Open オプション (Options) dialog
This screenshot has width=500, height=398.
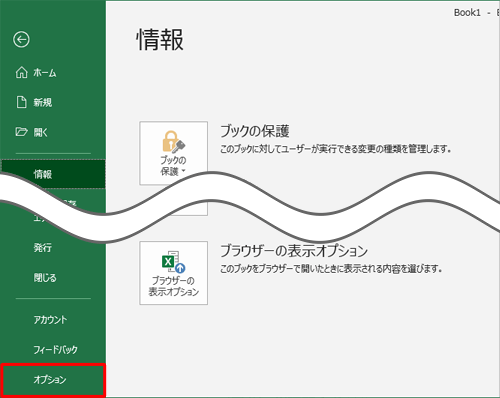pos(53,380)
